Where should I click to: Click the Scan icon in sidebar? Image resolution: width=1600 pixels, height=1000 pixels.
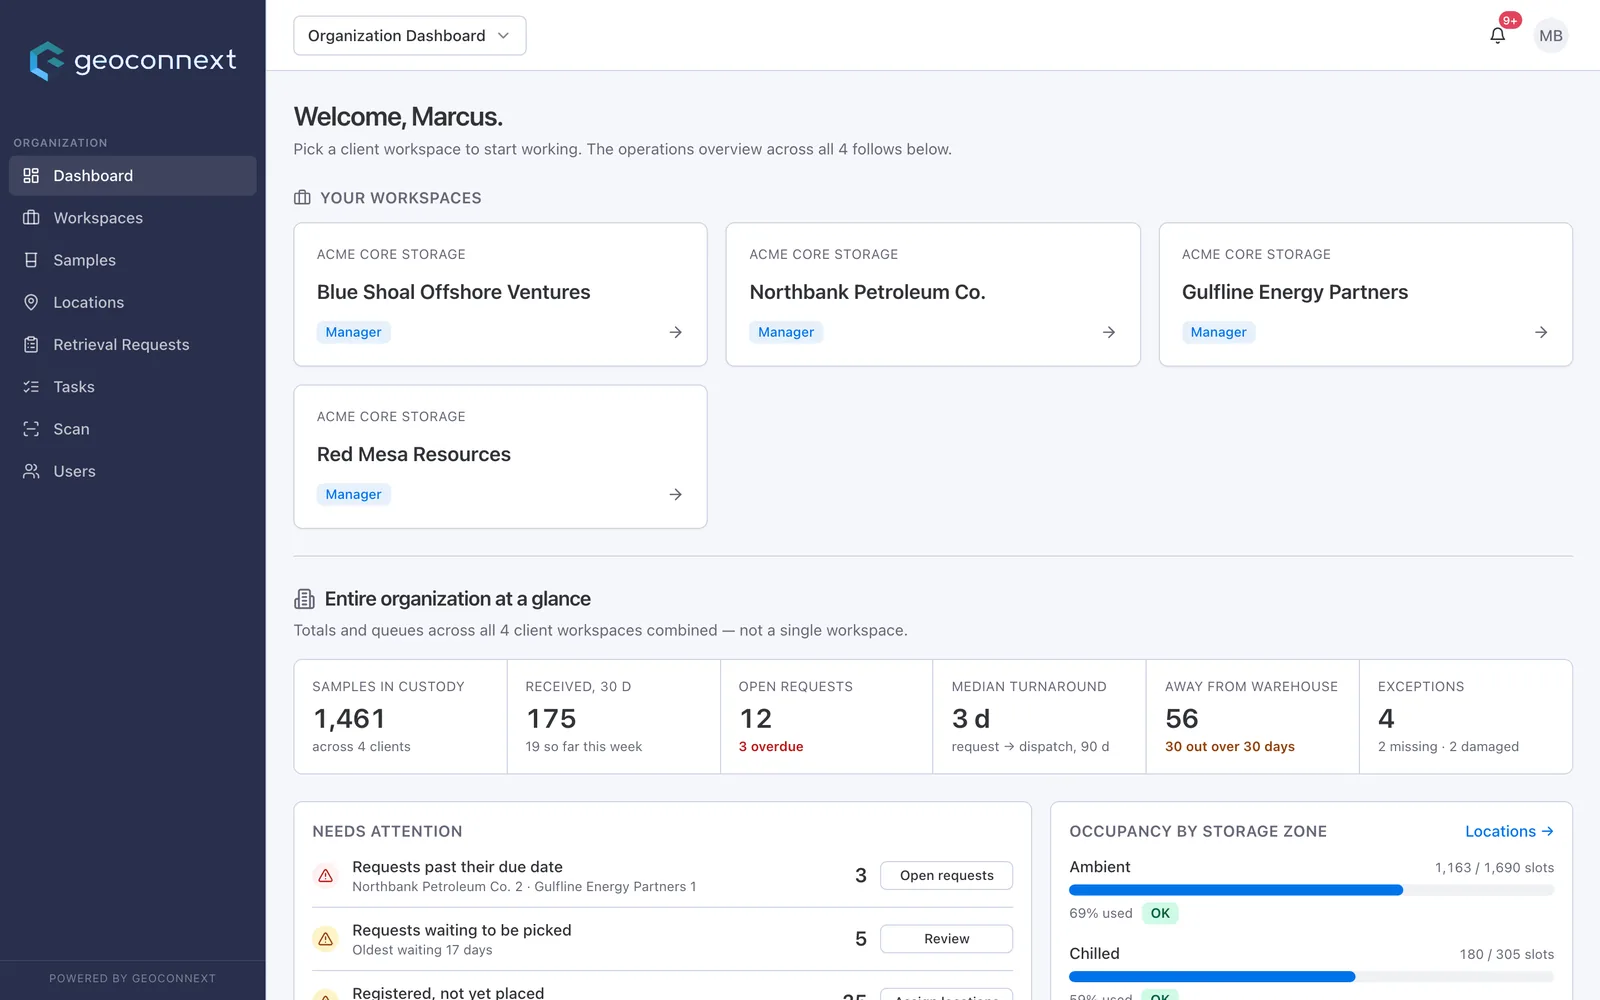31,429
